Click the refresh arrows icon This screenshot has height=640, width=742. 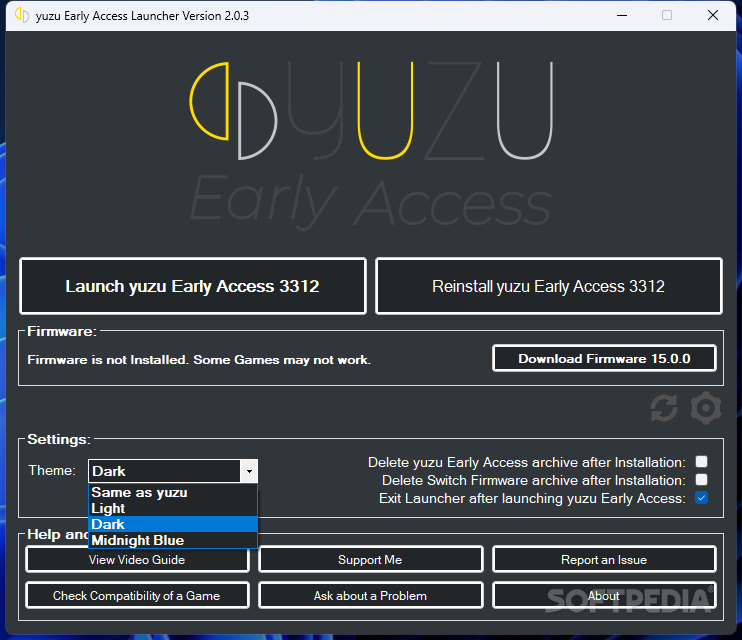pyautogui.click(x=663, y=408)
